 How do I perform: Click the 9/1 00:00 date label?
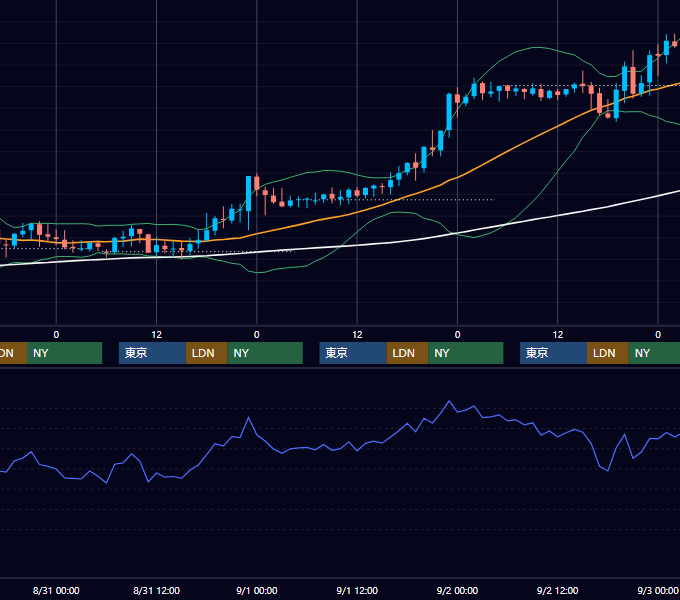tap(257, 590)
